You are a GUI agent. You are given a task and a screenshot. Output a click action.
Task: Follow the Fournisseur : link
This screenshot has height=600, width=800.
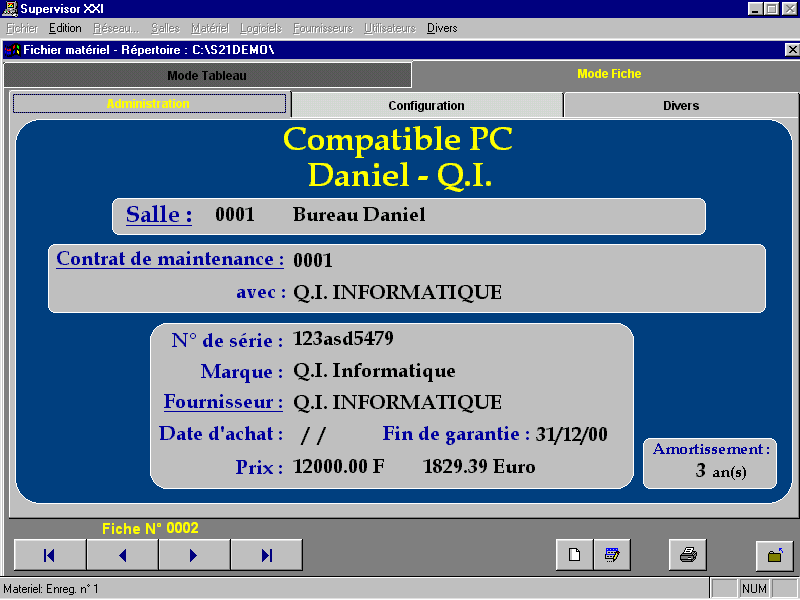click(223, 402)
